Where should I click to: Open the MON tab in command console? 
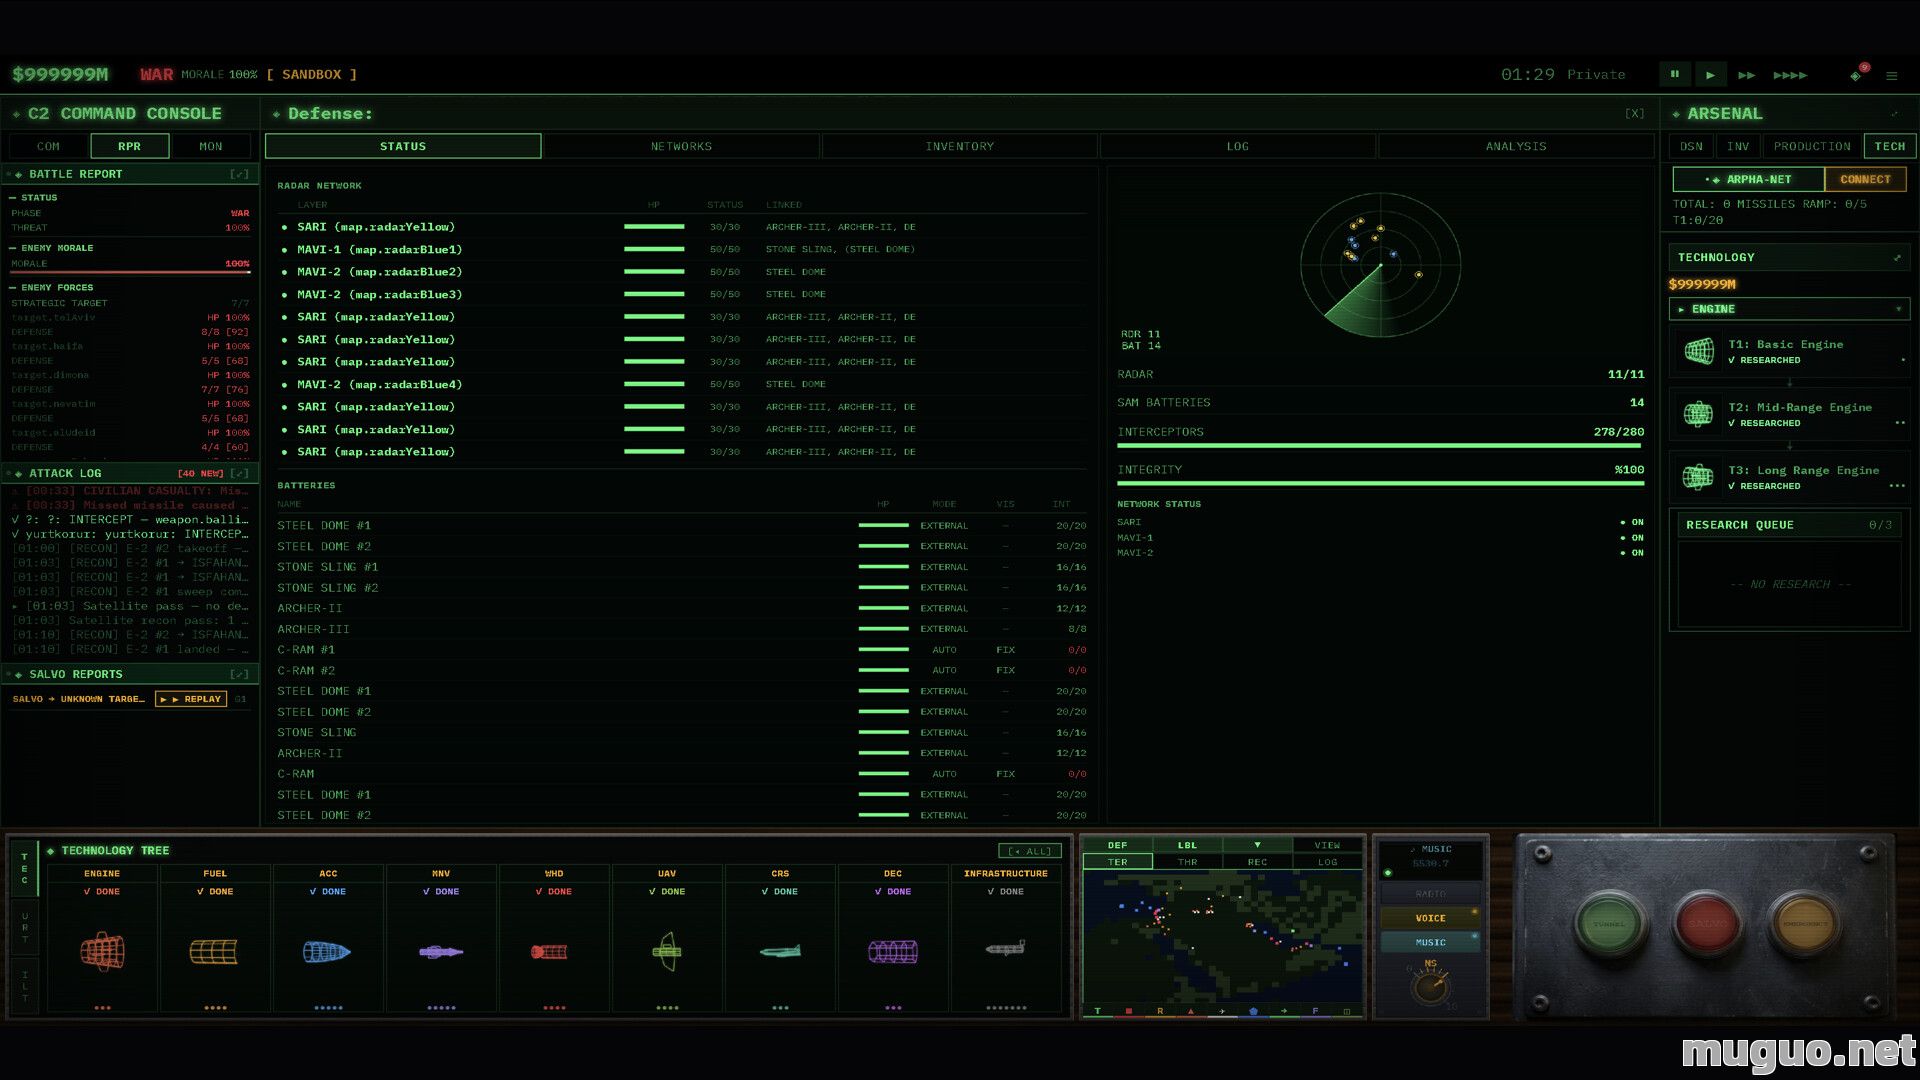coord(210,146)
